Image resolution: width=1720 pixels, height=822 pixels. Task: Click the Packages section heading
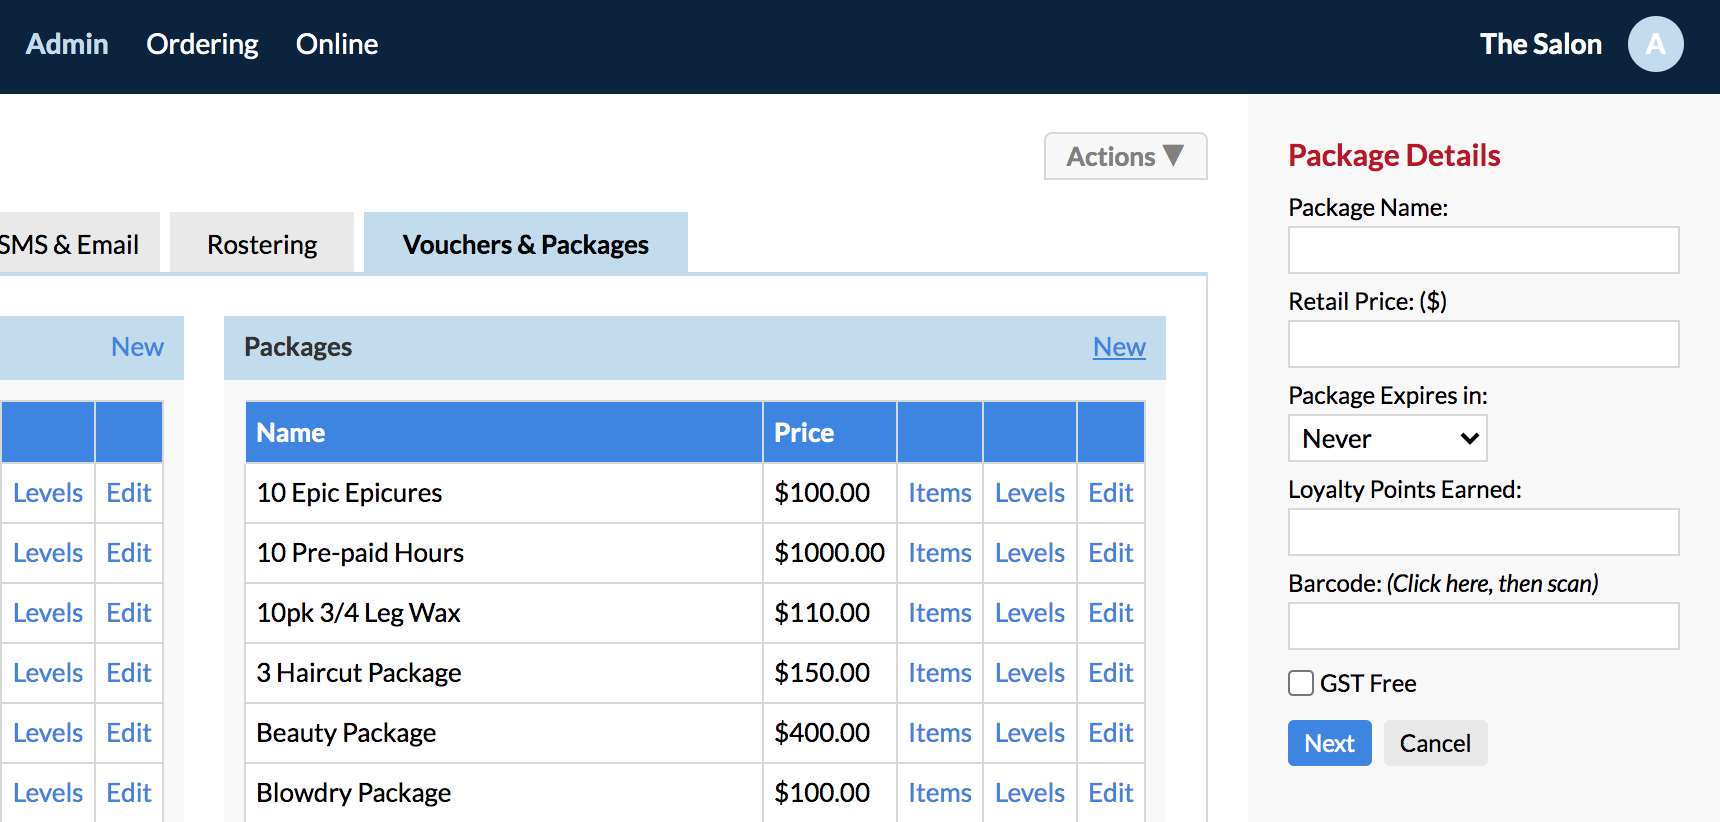coord(298,347)
